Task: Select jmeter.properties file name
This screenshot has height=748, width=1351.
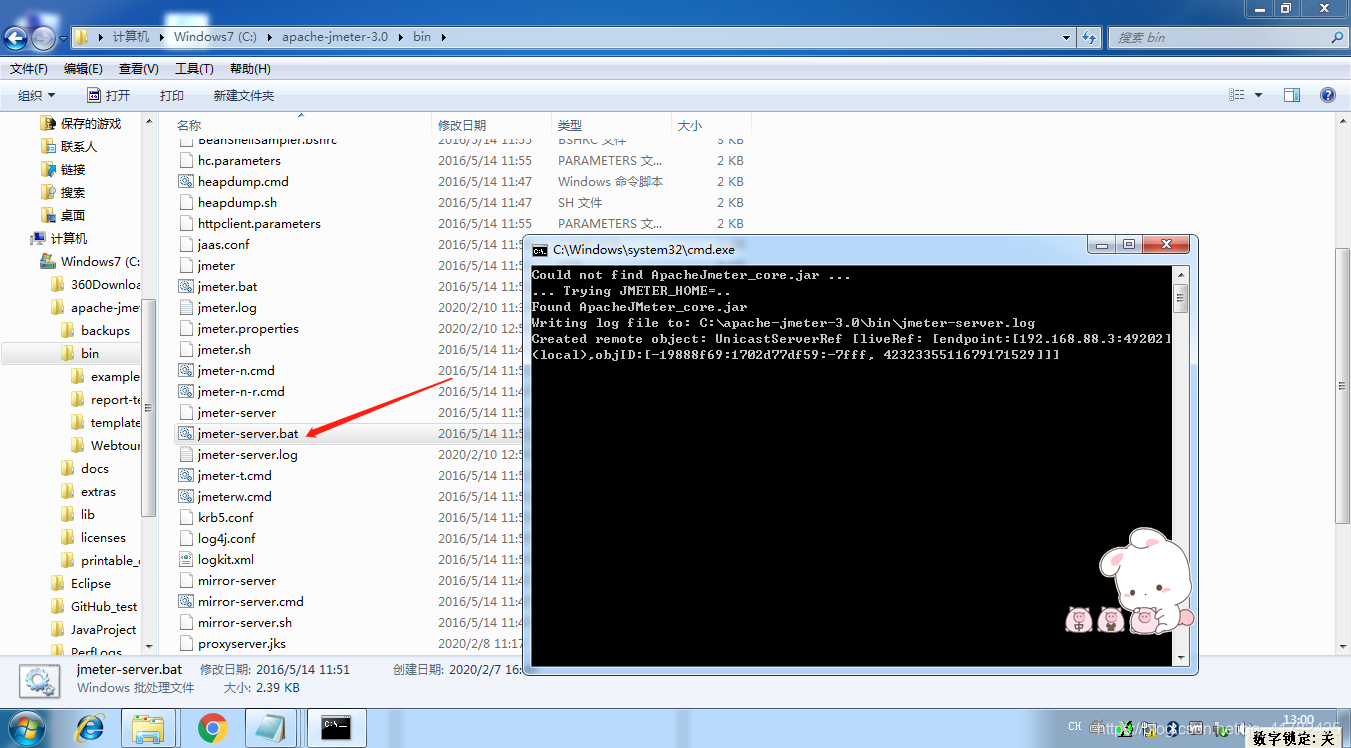Action: click(248, 329)
